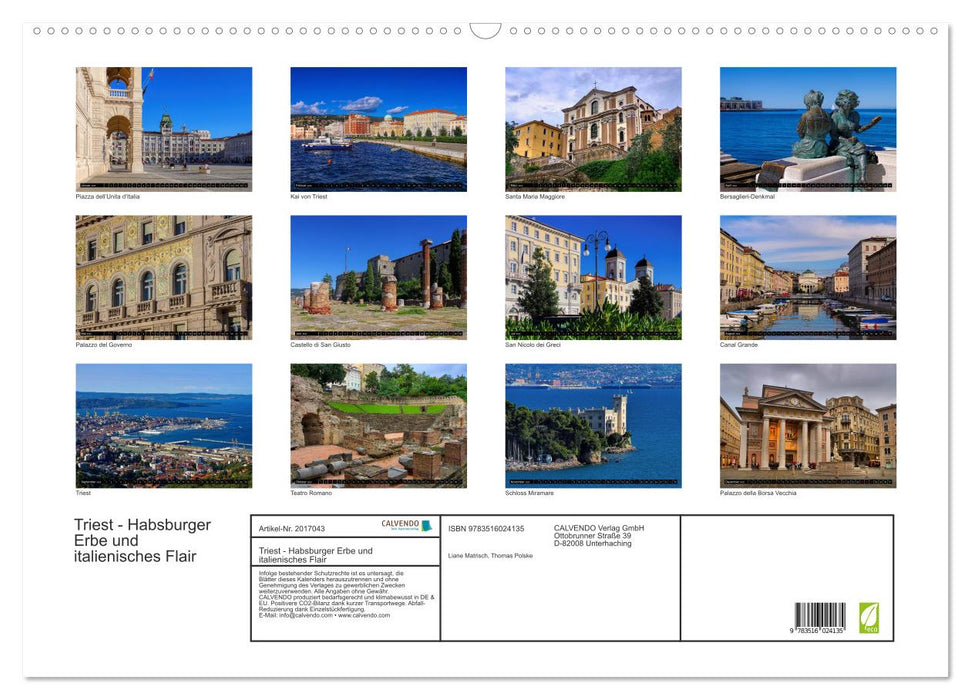Select the title Triest - Habsburger Erbe

point(141,540)
